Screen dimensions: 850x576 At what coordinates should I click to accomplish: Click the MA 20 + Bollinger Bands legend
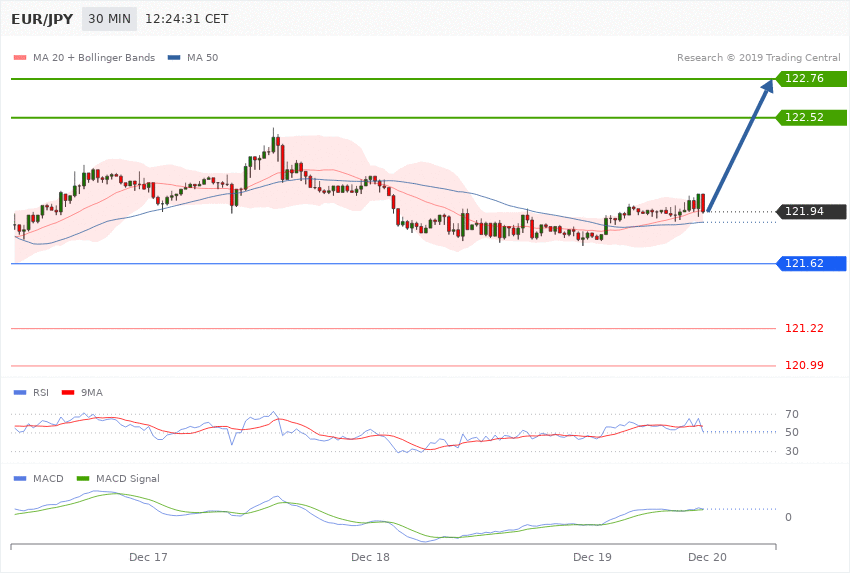[x=94, y=57]
